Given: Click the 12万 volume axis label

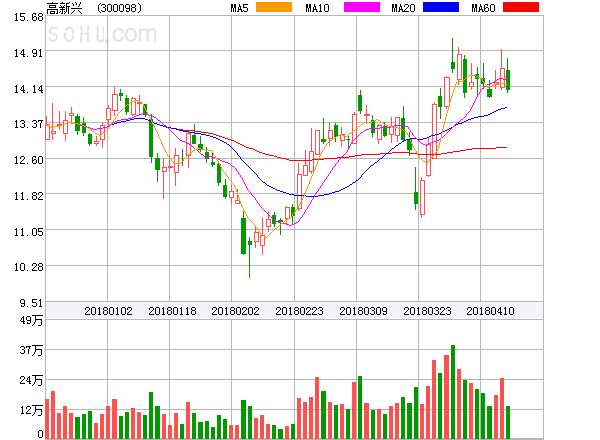Looking at the screenshot, I should (31, 410).
